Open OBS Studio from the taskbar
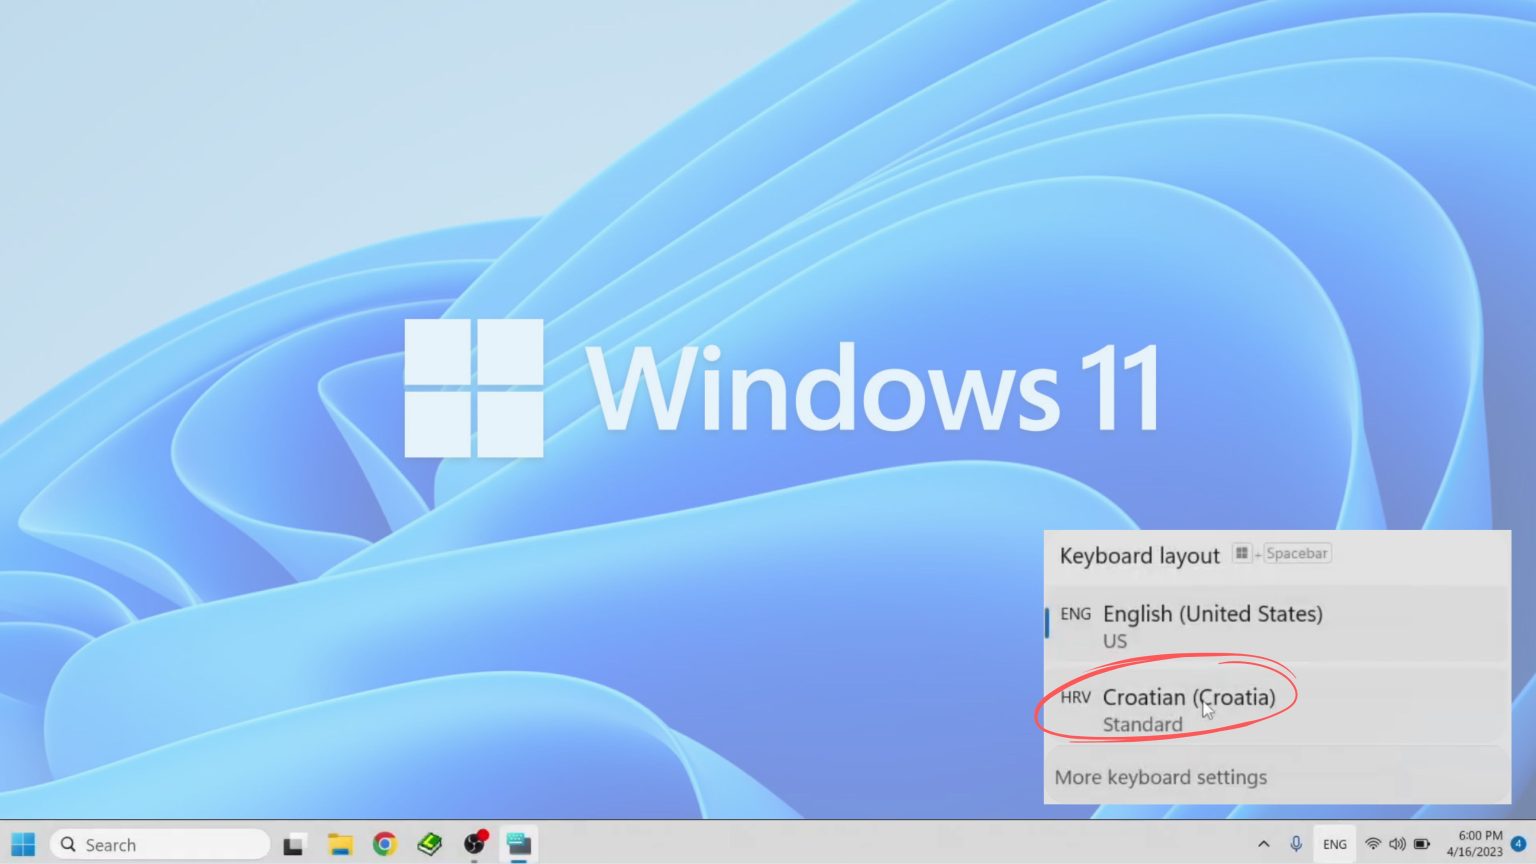 click(x=474, y=844)
